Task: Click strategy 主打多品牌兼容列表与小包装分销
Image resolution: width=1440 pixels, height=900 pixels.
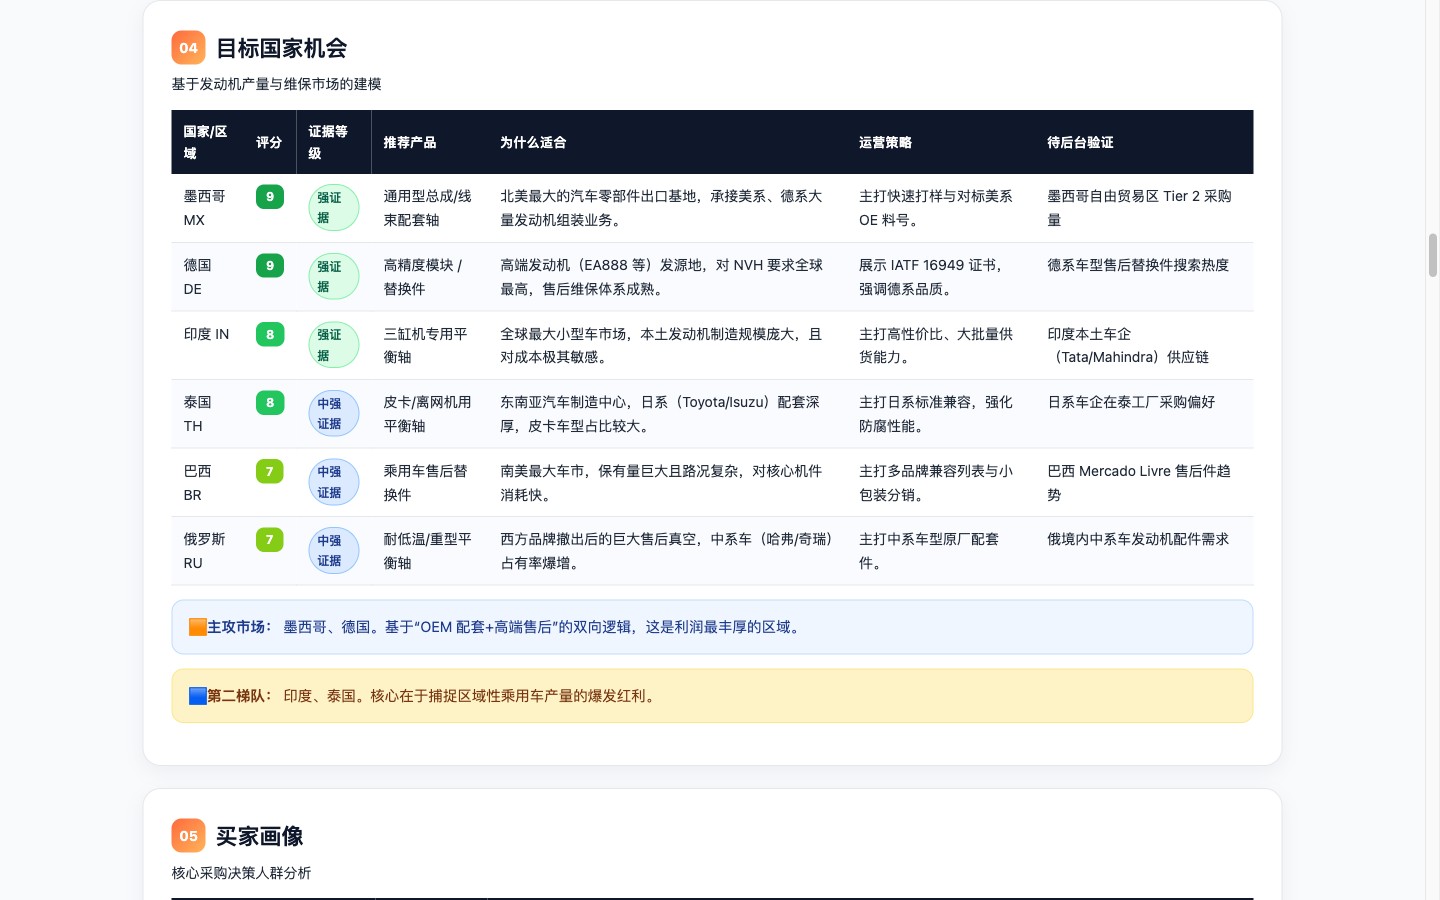Action: point(935,483)
